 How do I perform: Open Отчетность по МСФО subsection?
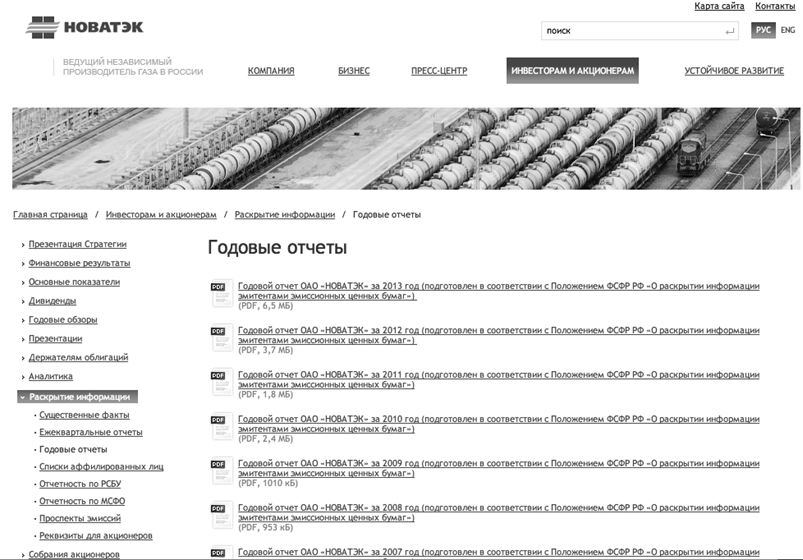(x=82, y=501)
